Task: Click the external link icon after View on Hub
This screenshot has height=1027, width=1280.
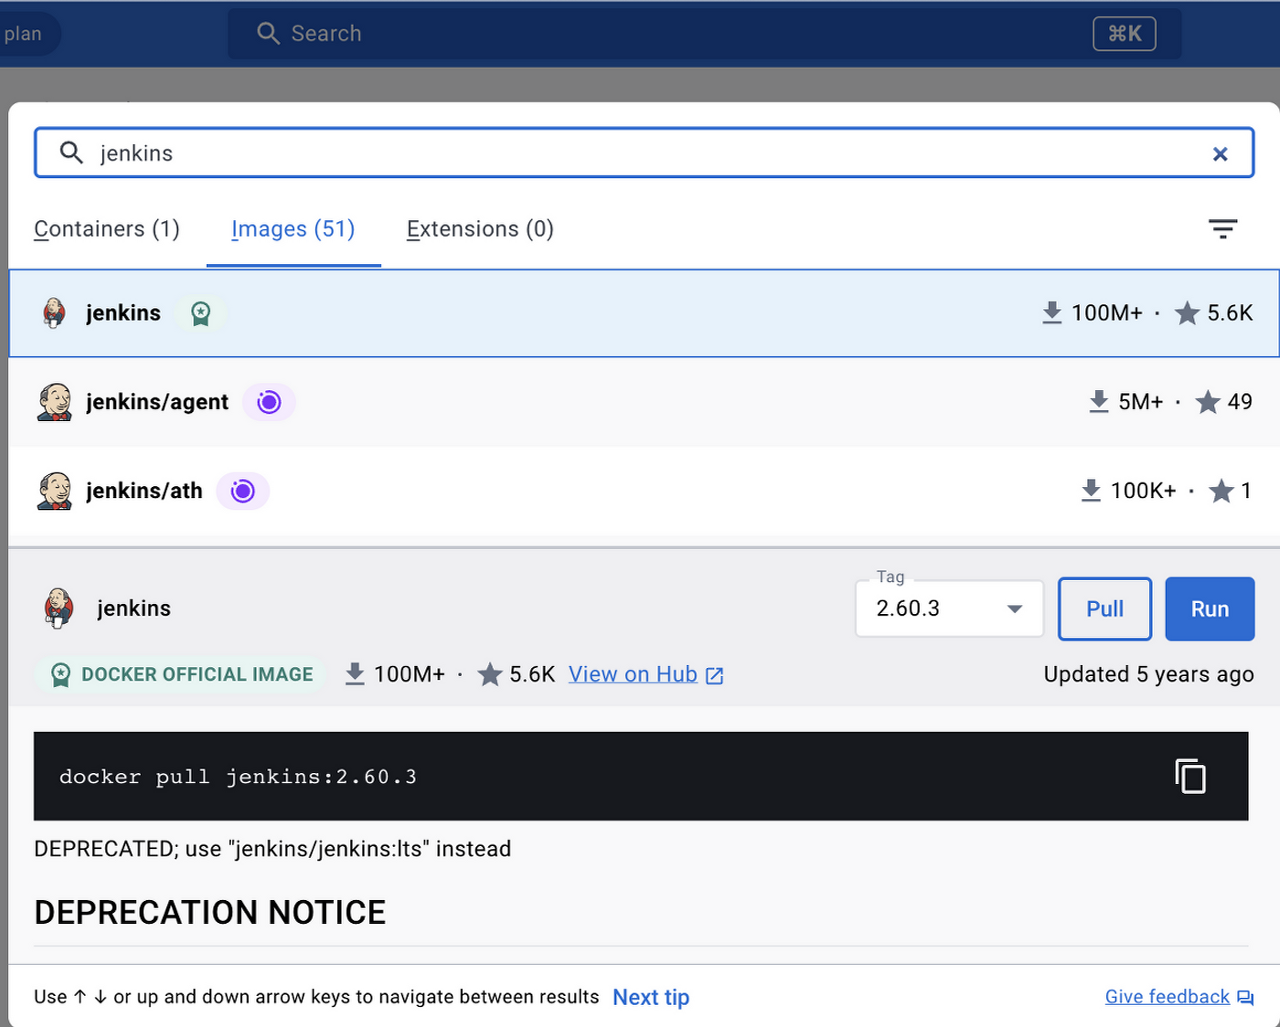Action: 714,676
